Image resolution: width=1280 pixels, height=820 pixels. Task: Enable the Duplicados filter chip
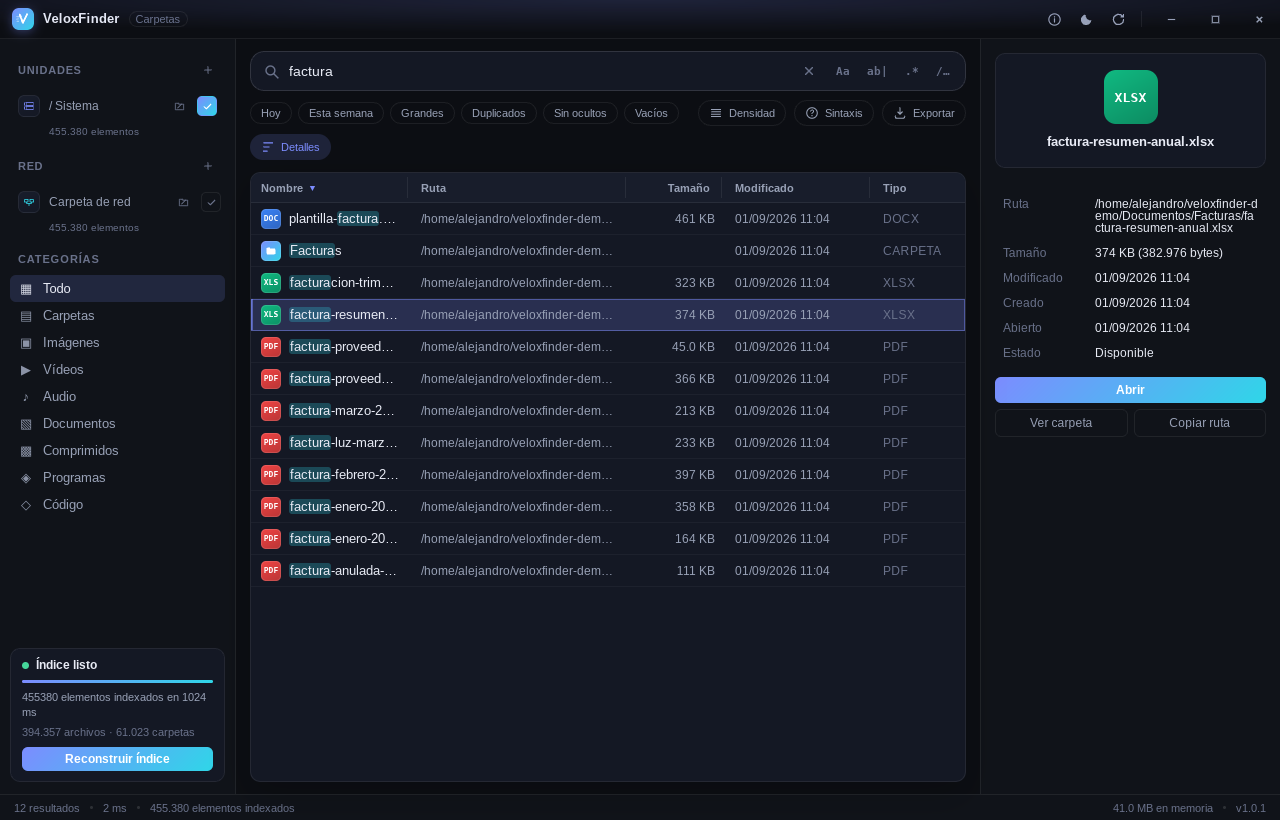pos(499,113)
